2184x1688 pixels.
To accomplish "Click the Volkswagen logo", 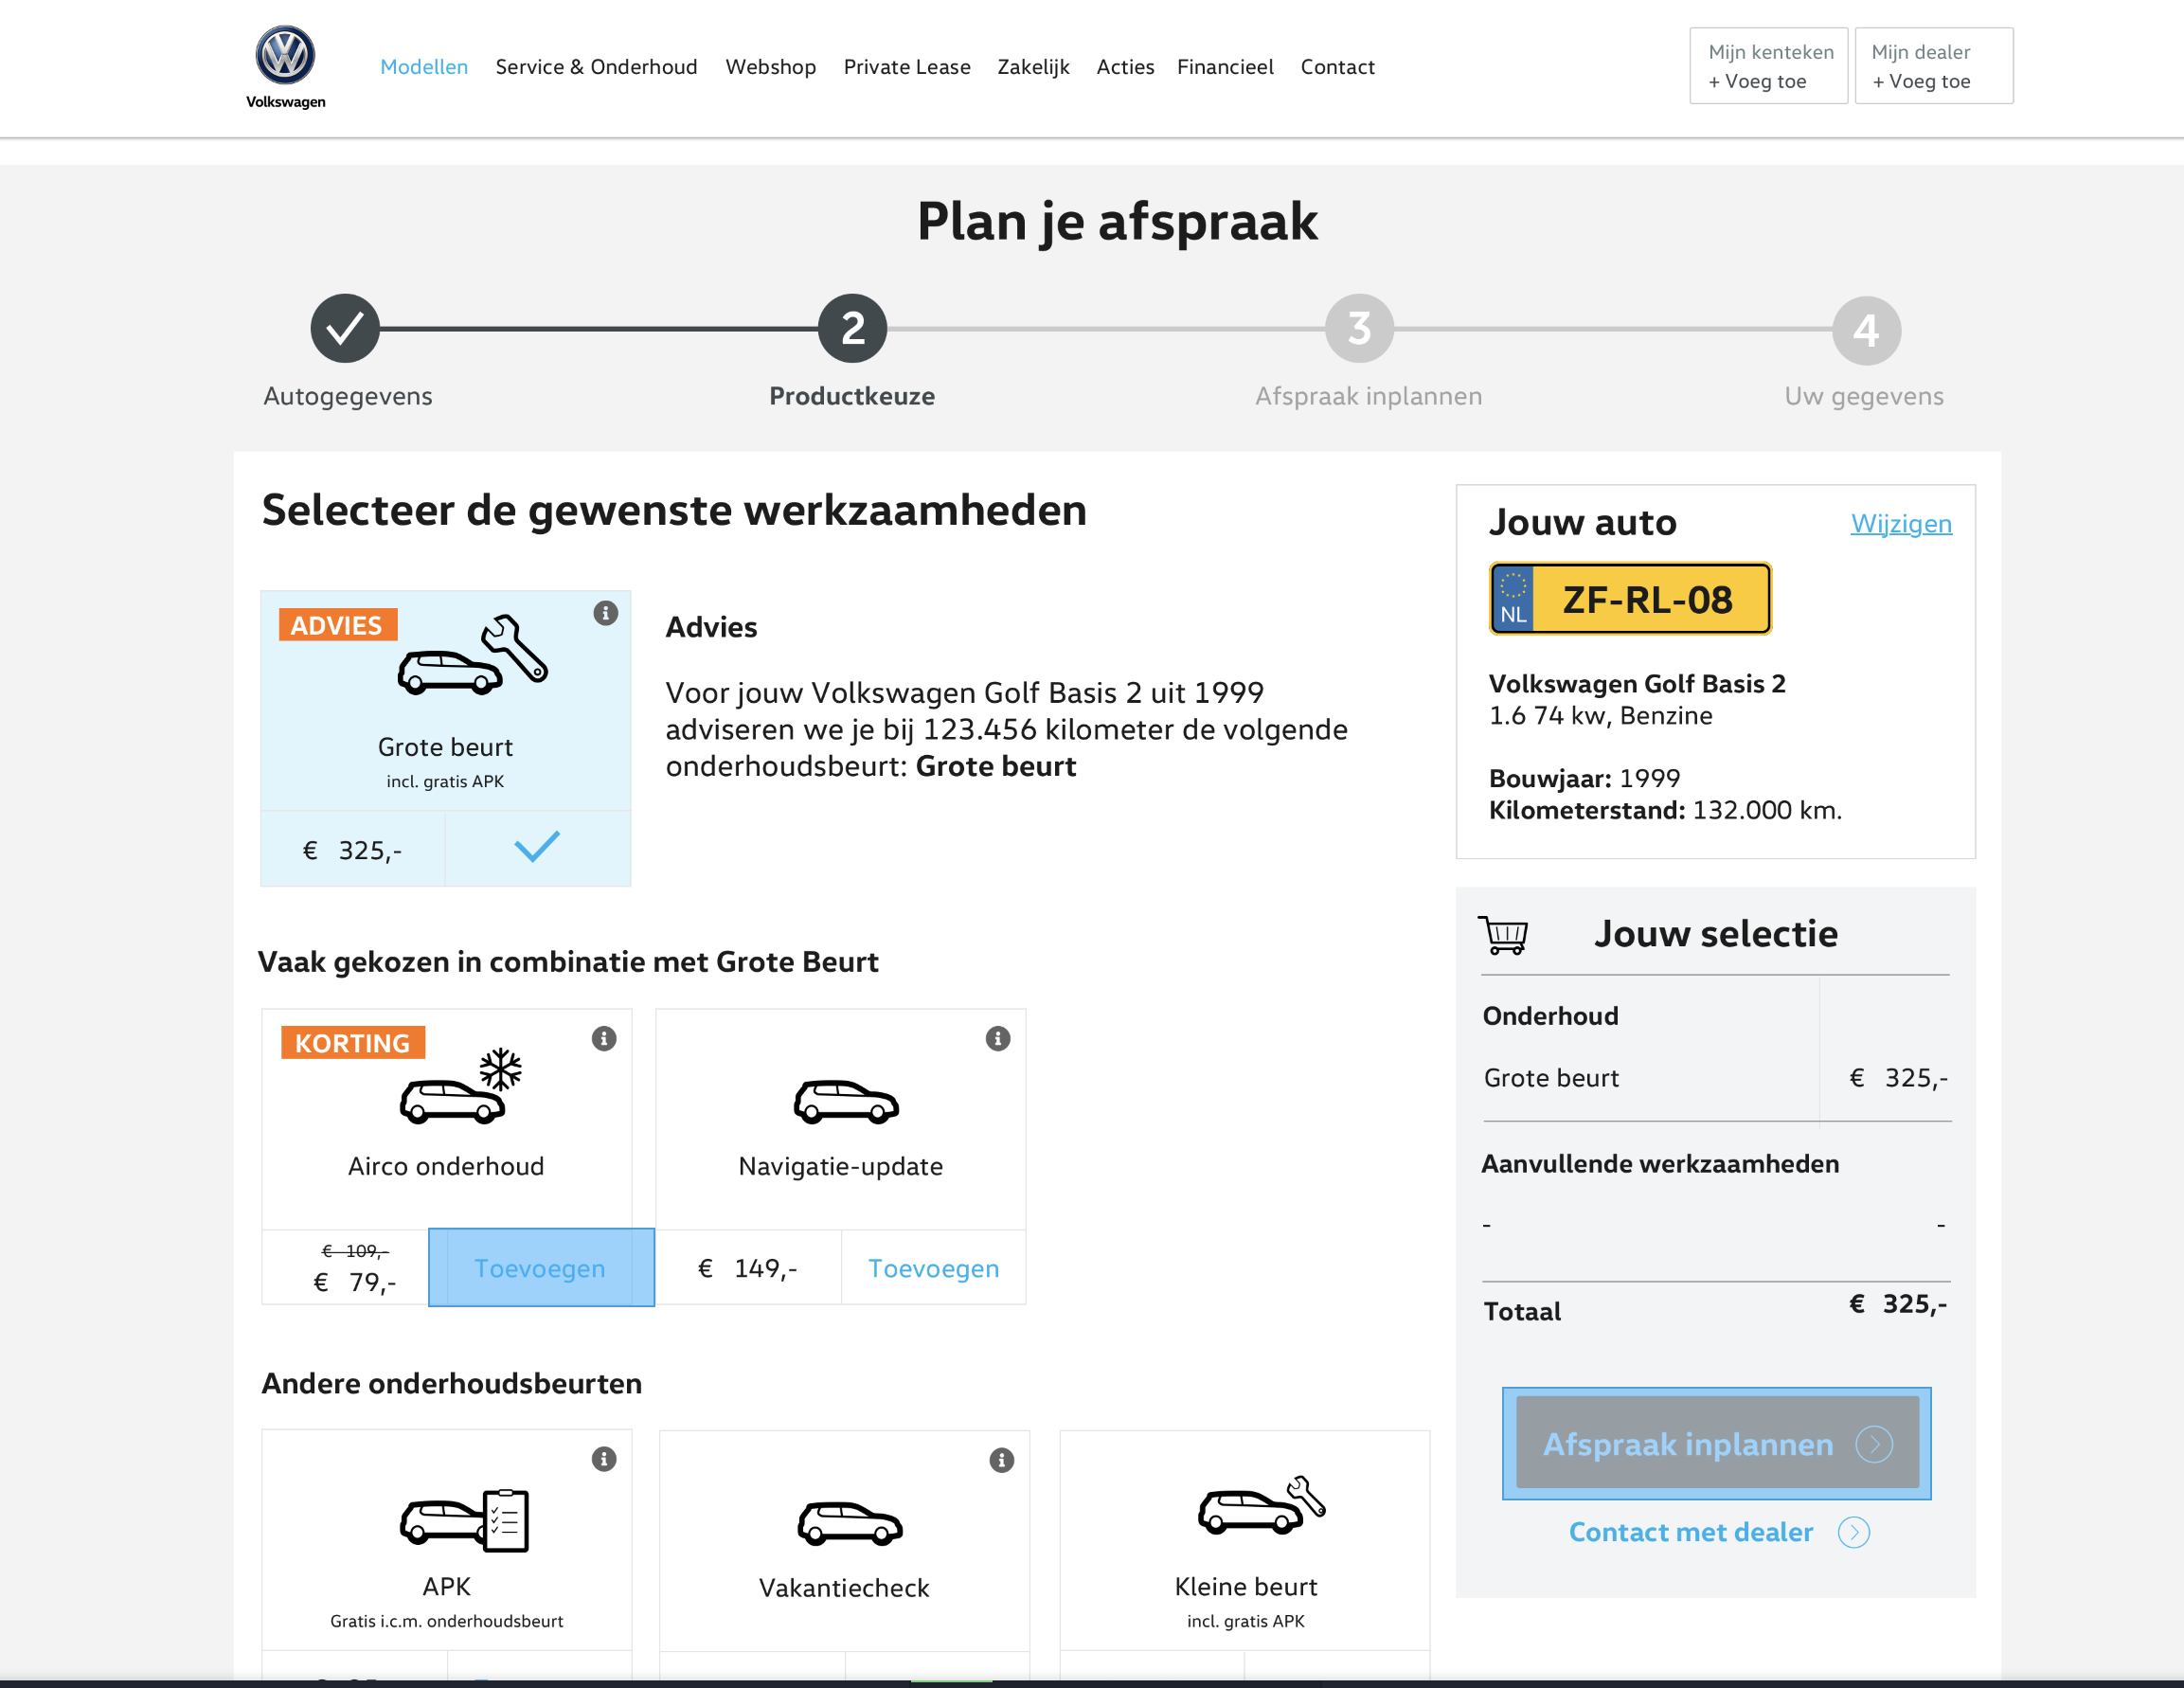I will (285, 58).
